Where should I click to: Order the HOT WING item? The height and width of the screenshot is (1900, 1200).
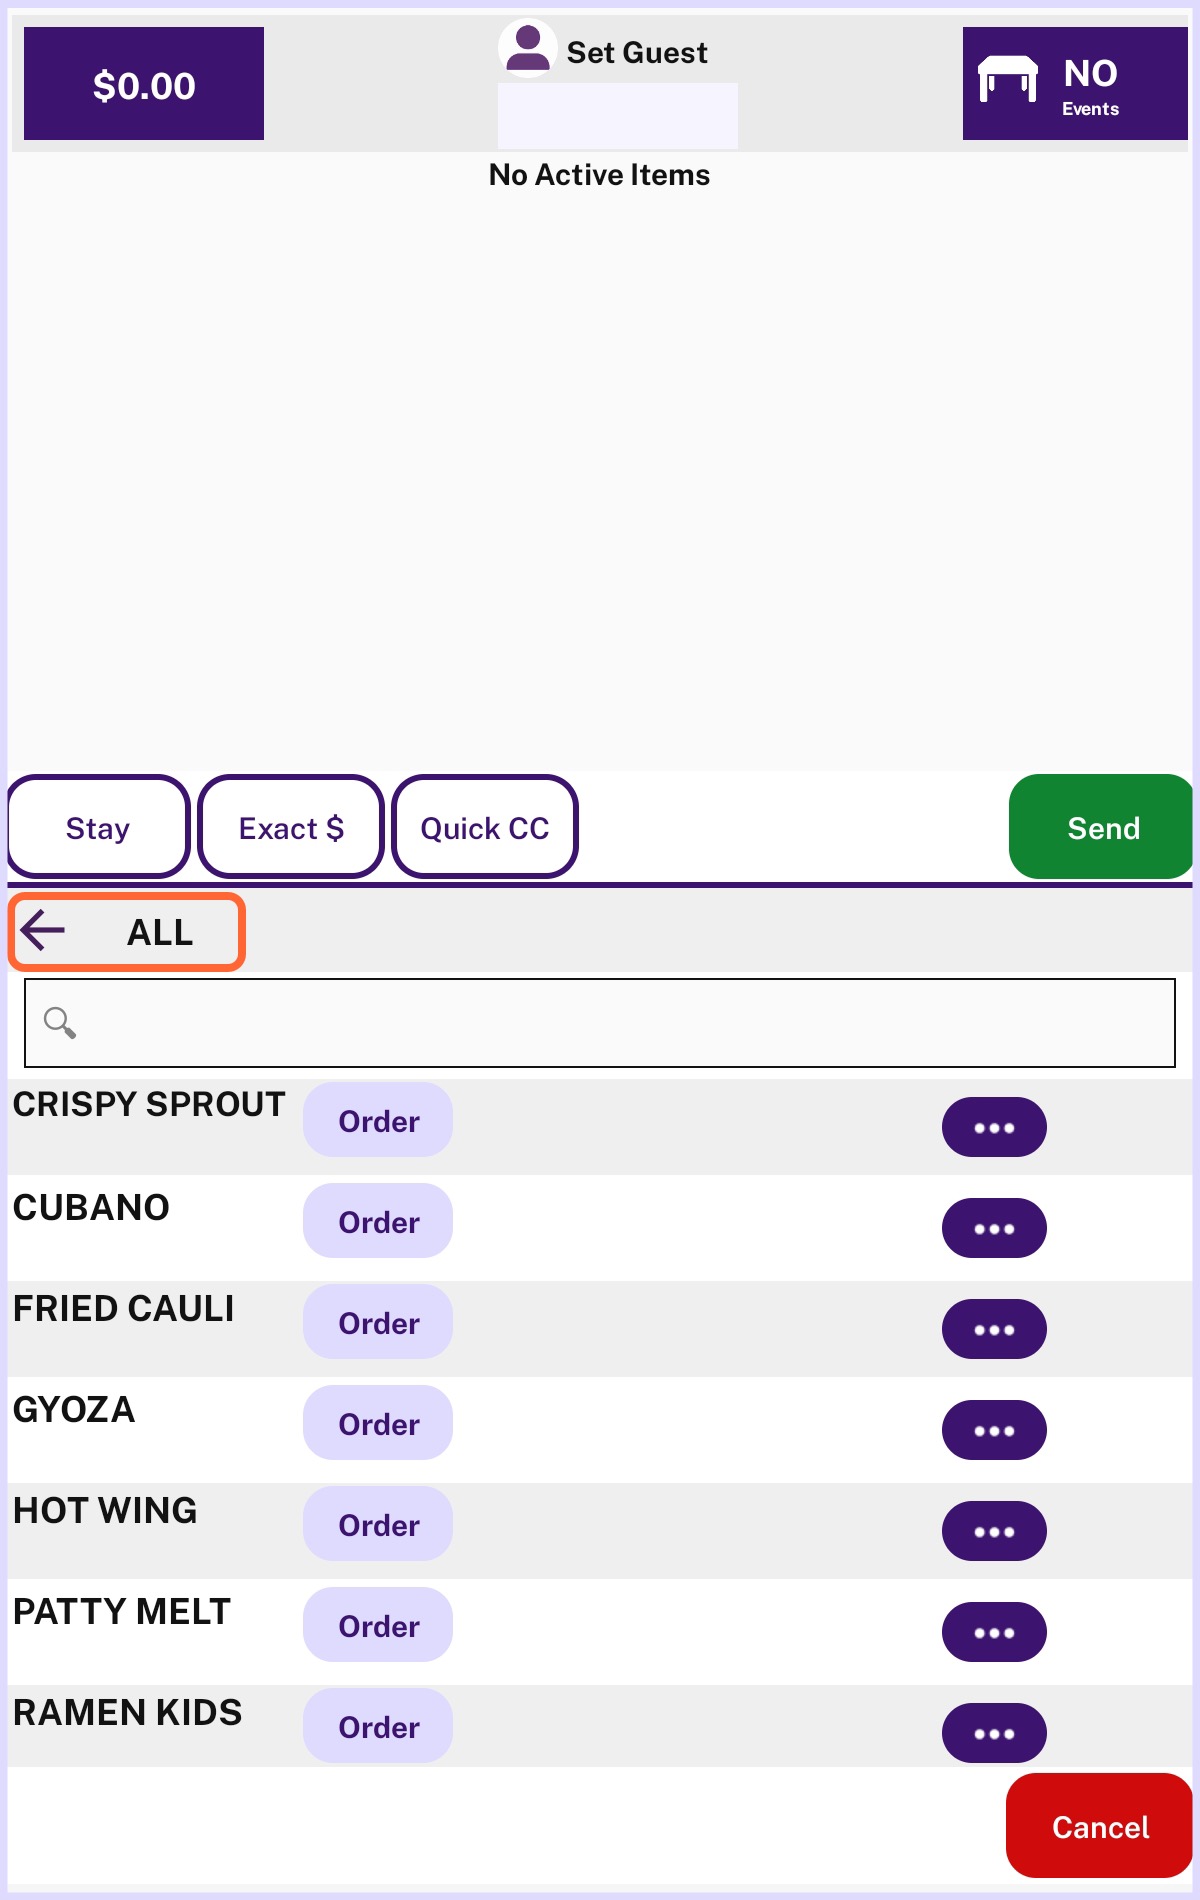[378, 1524]
